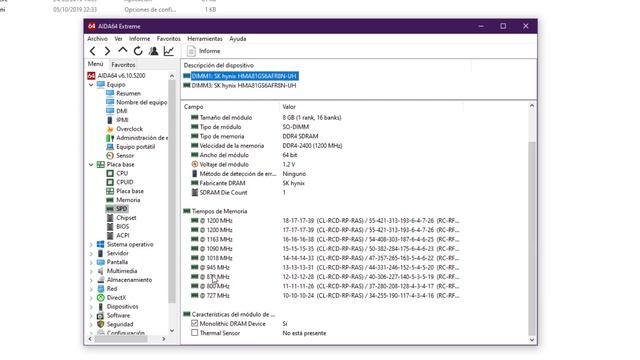Open the graph chart toolbar icon

click(x=169, y=51)
